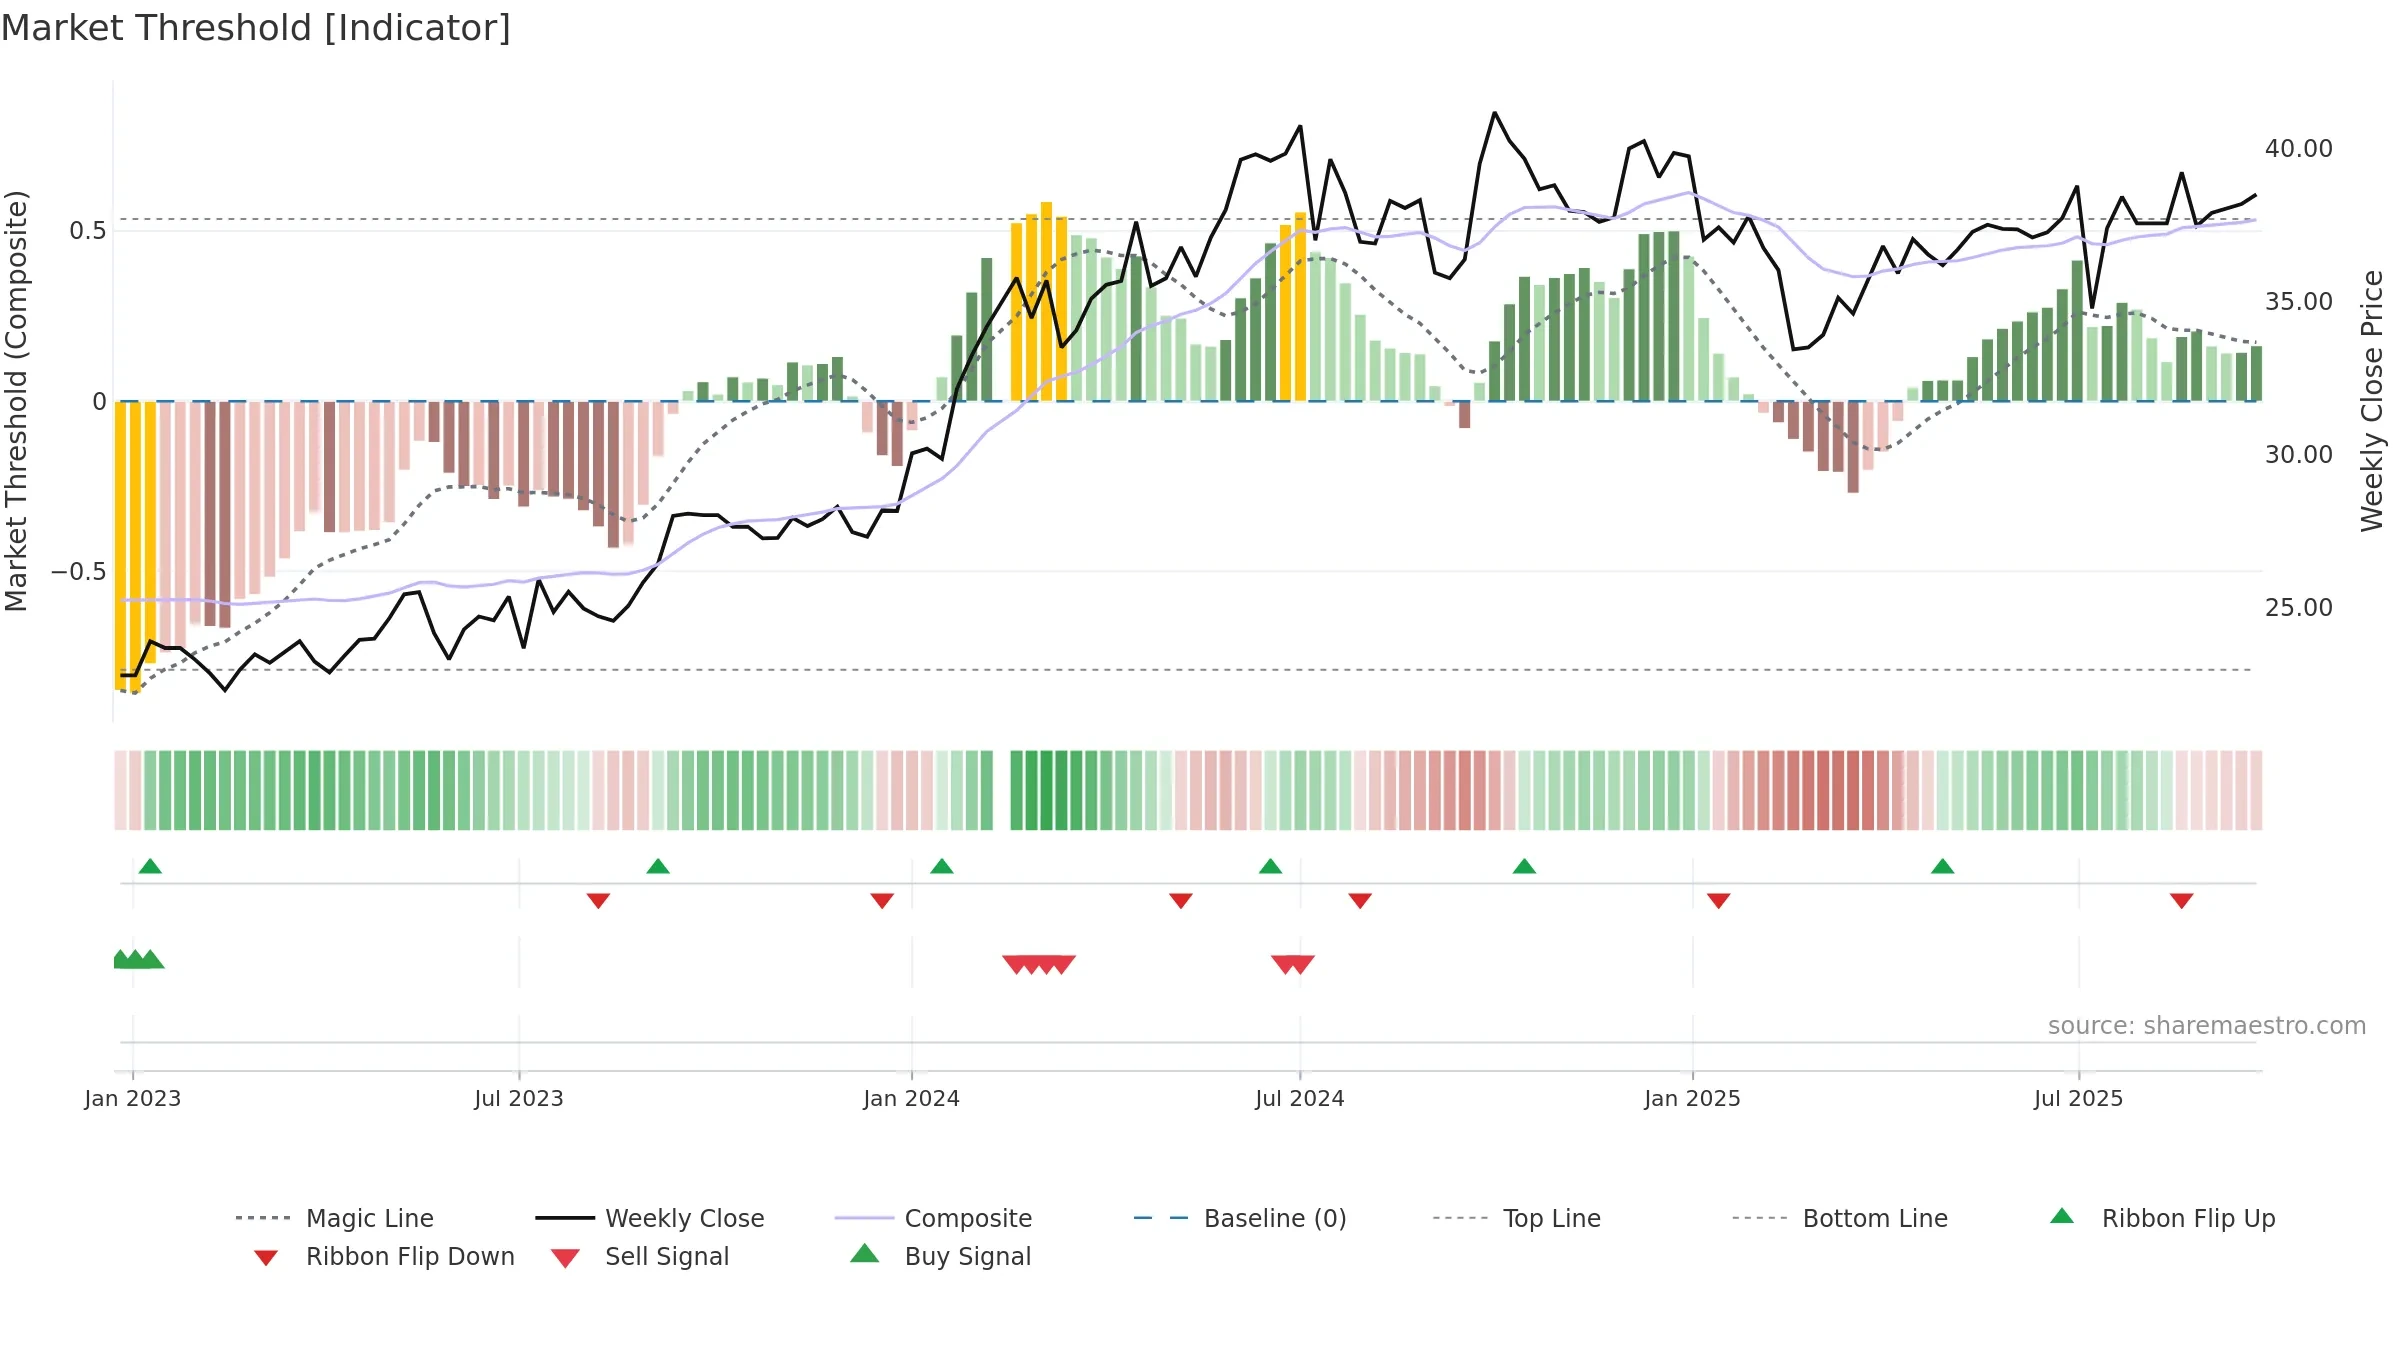Click ribbon flip down marker near May 2024
Image resolution: width=2400 pixels, height=1350 pixels.
pyautogui.click(x=1181, y=901)
